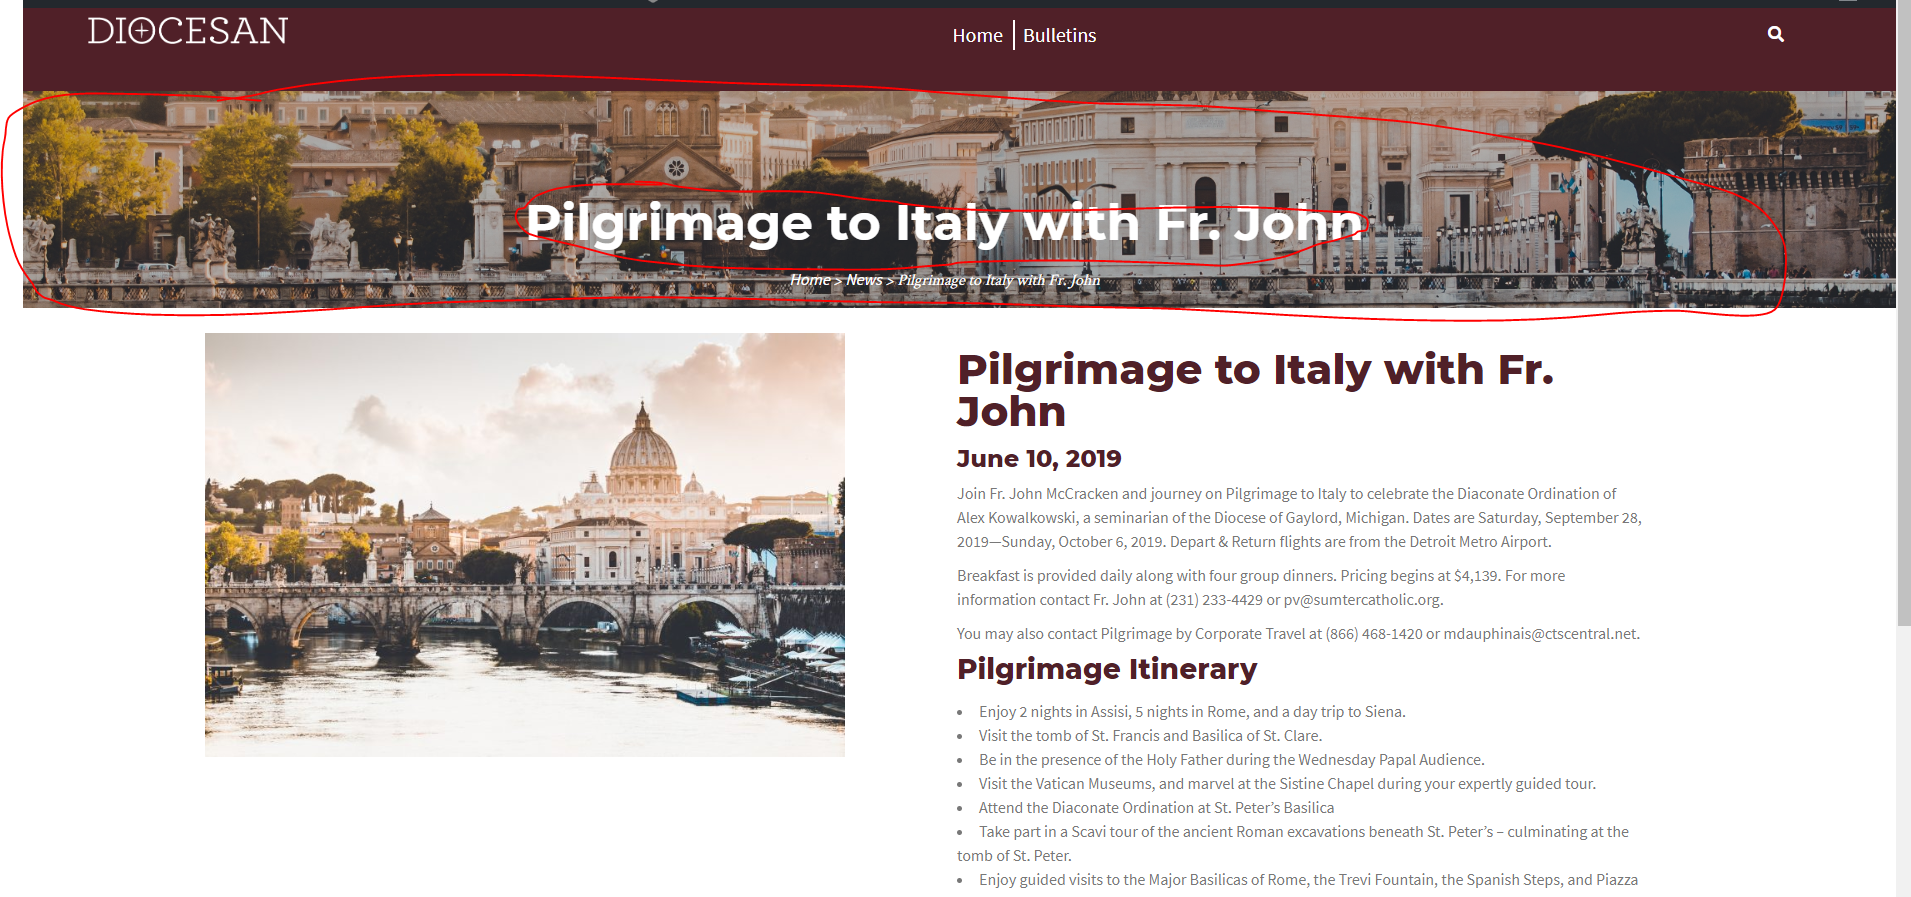Image resolution: width=1911 pixels, height=897 pixels.
Task: Open the Vatican bridge photo thumbnail
Action: pos(525,545)
